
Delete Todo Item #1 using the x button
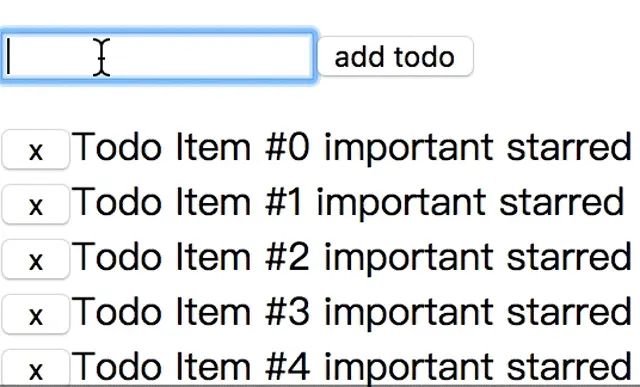36,204
